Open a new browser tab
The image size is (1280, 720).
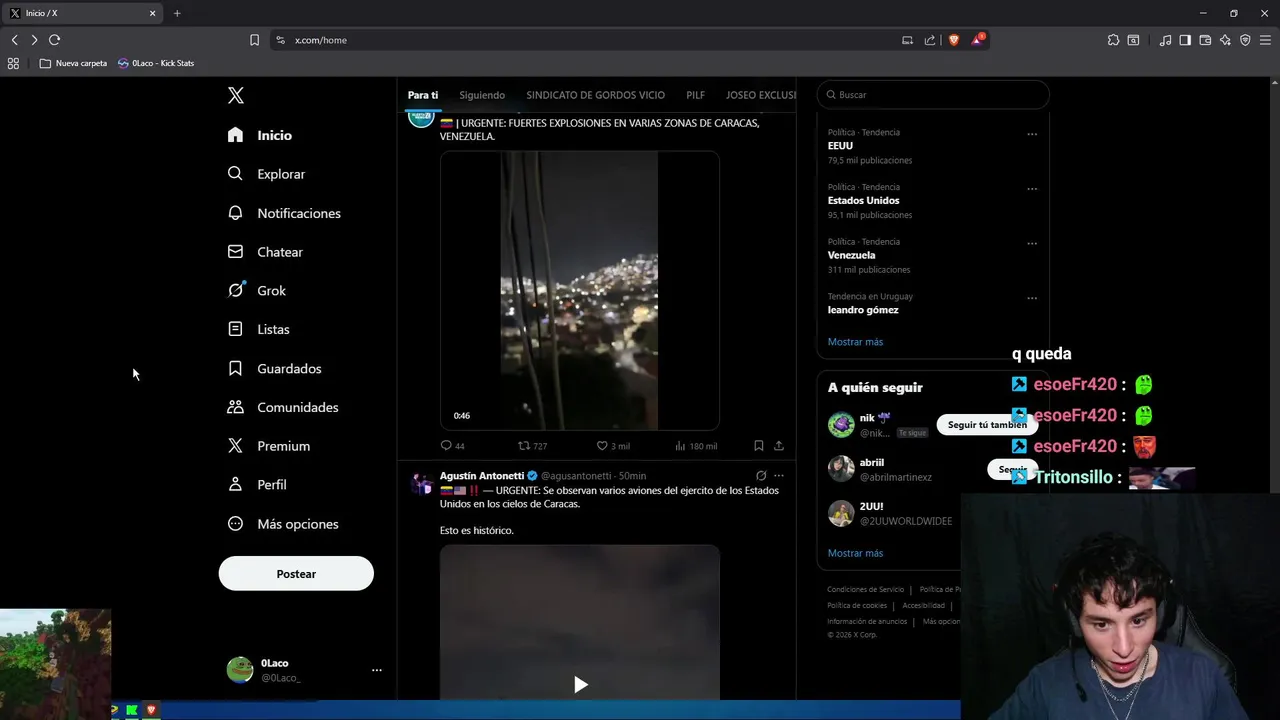coord(177,13)
